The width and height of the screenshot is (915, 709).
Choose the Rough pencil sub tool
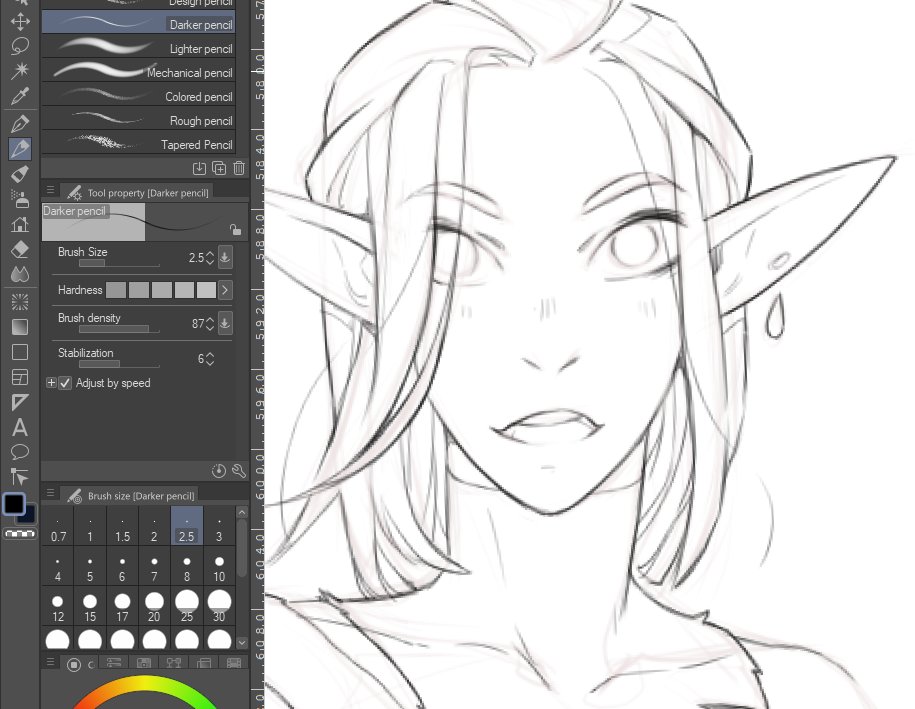point(138,120)
